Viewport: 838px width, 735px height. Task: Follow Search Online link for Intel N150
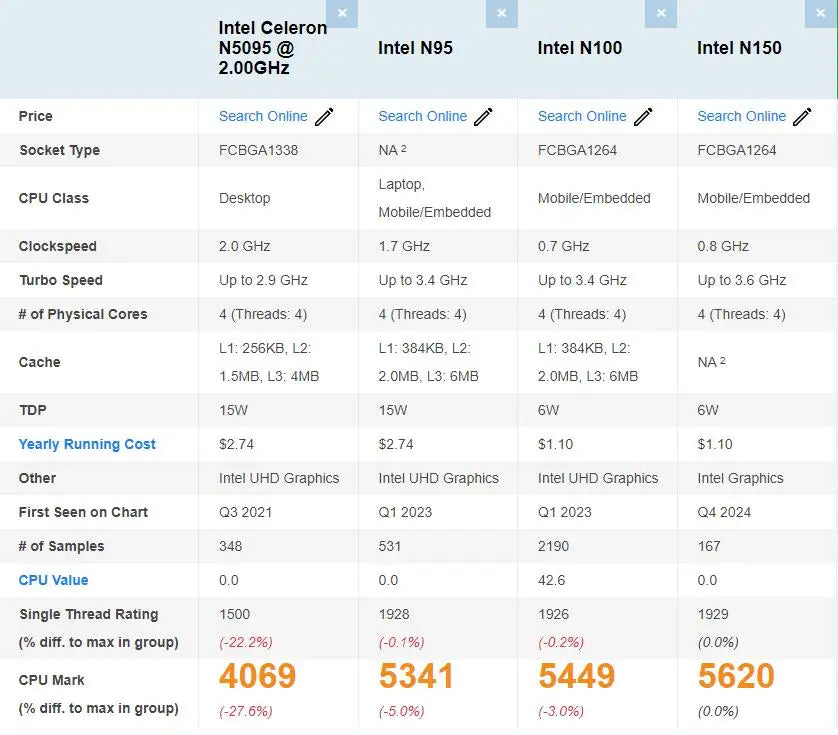tap(741, 116)
